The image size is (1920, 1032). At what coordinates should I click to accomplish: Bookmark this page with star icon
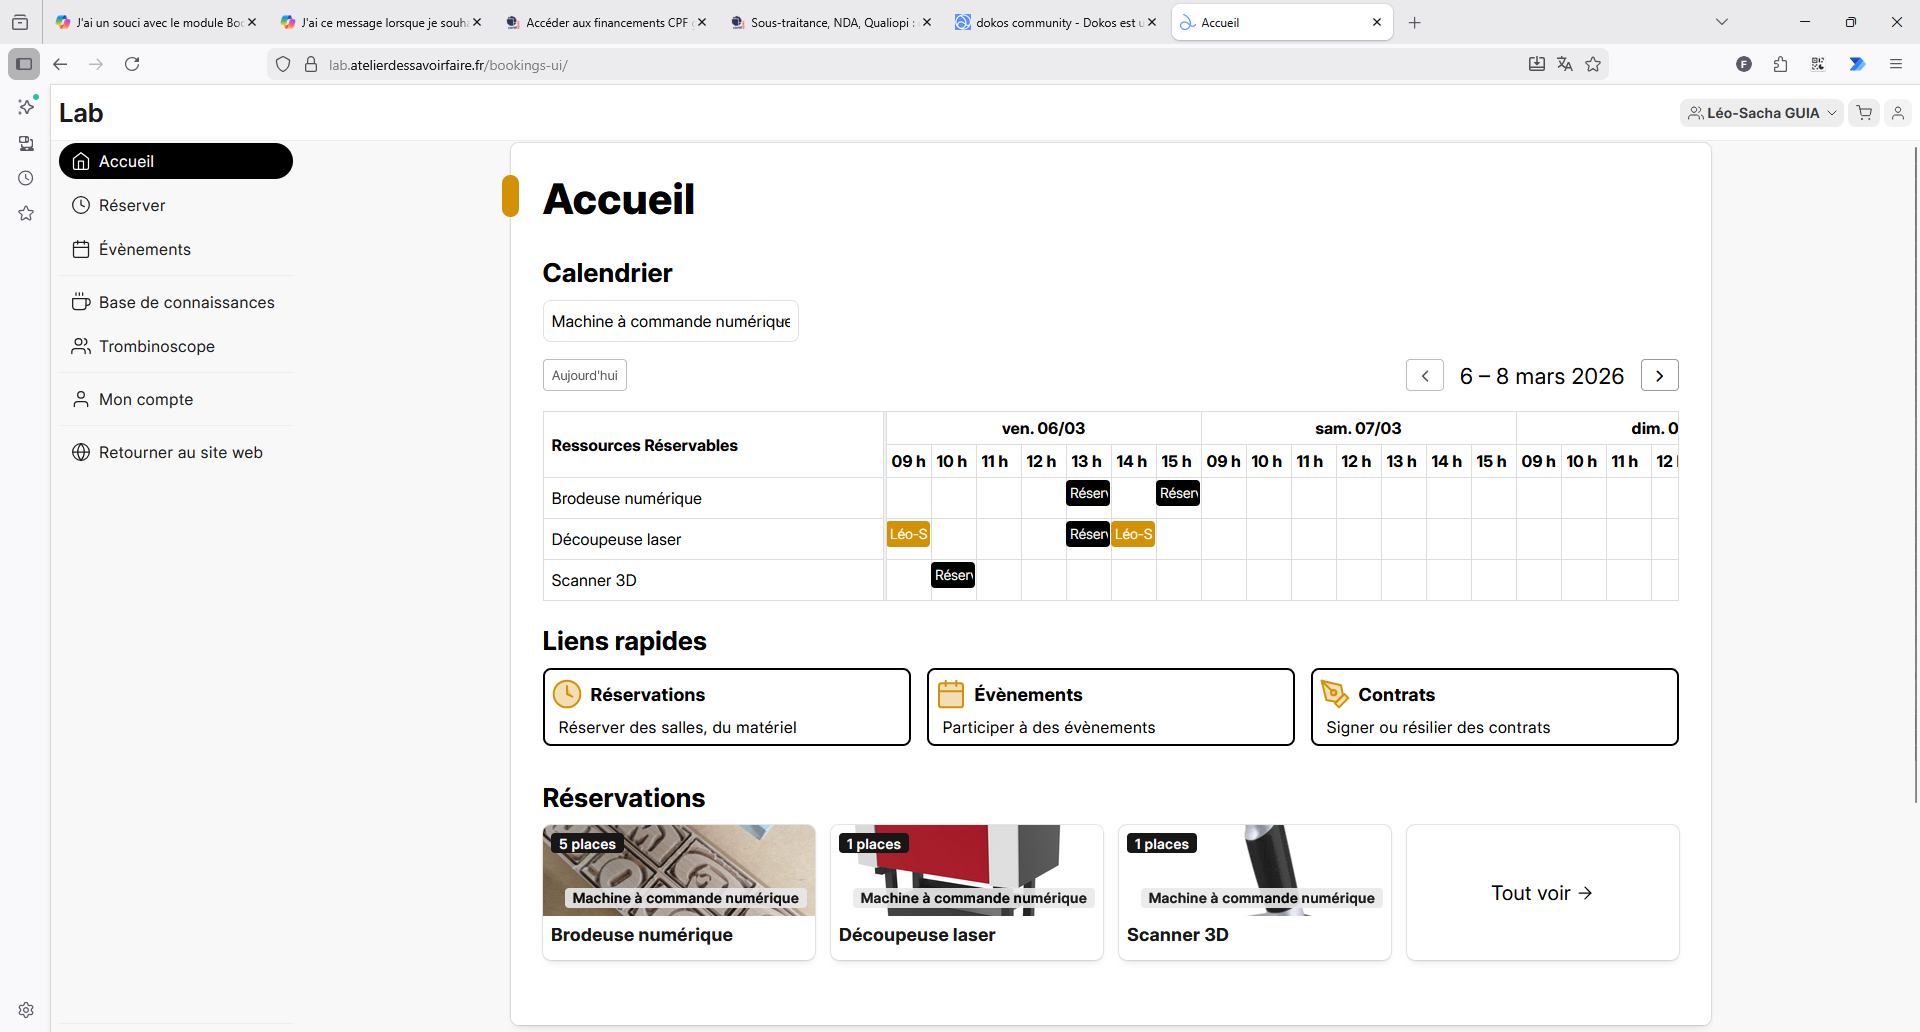(x=1593, y=64)
